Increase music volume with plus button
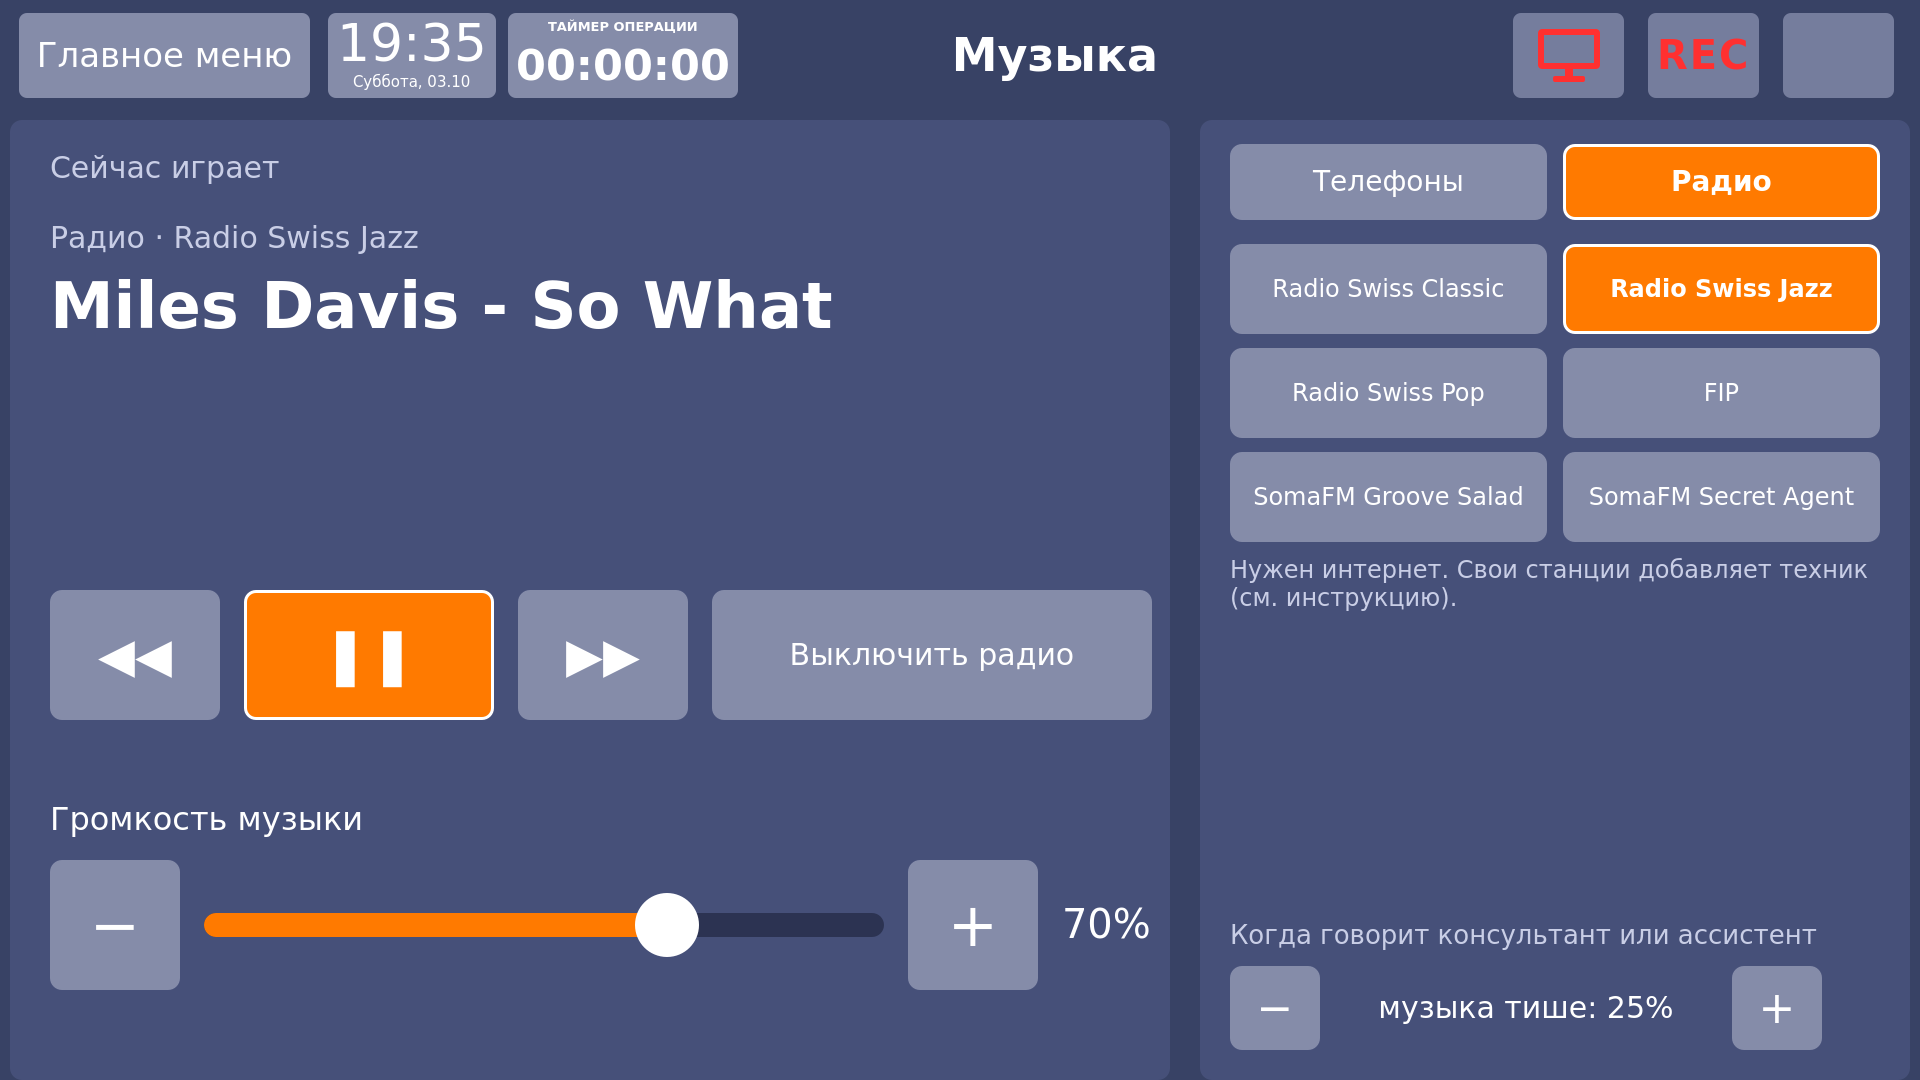Viewport: 1920px width, 1080px height. click(x=973, y=925)
